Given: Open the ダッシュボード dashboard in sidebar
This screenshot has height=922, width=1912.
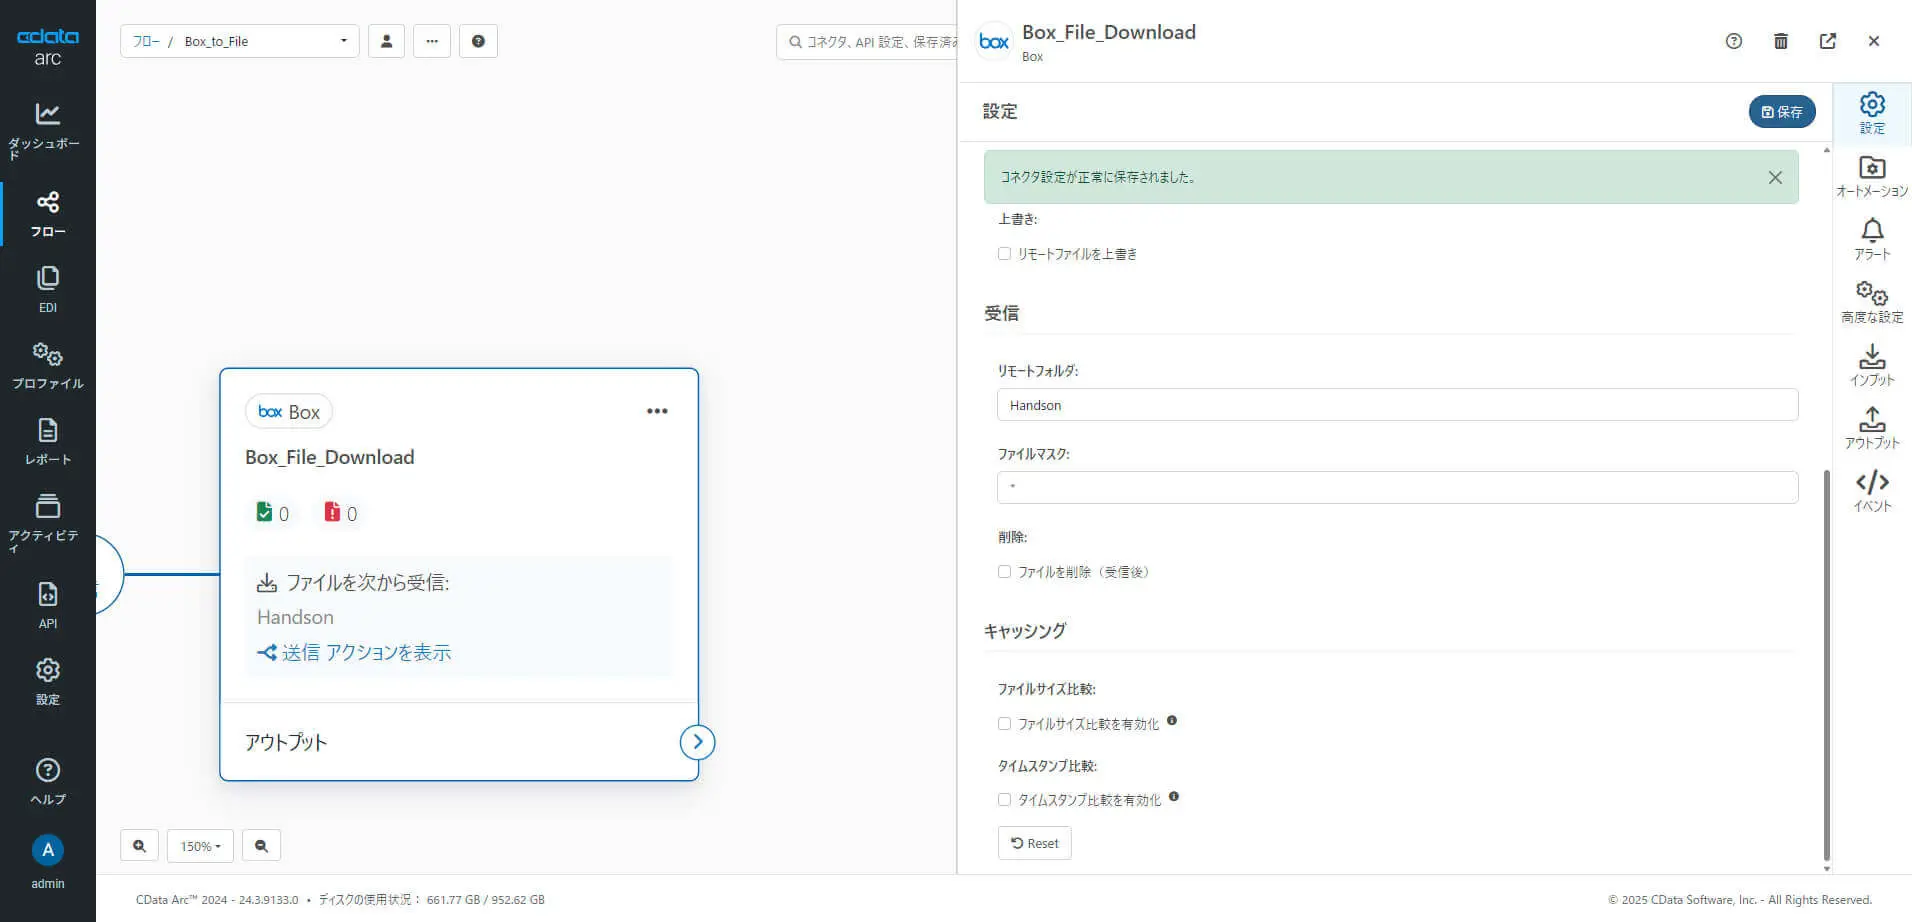Looking at the screenshot, I should [x=47, y=130].
